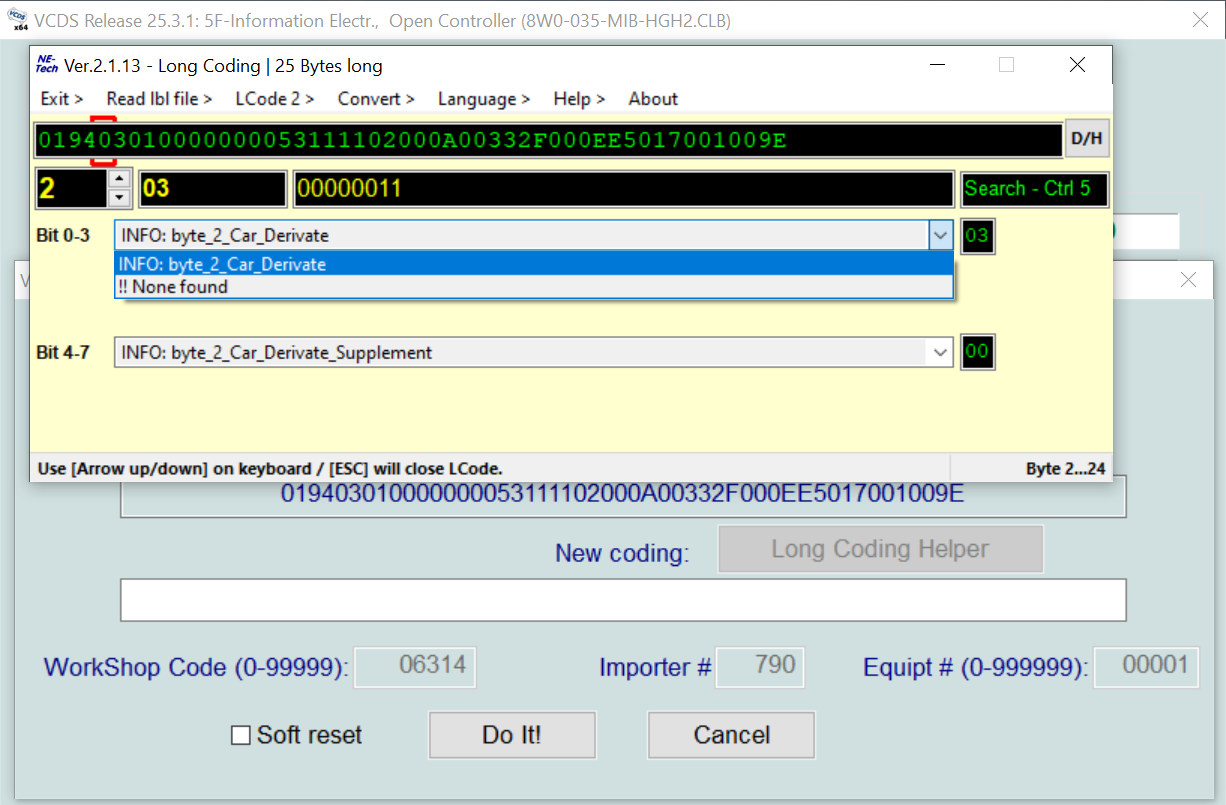The width and height of the screenshot is (1226, 805).
Task: Open the Language menu
Action: (484, 99)
